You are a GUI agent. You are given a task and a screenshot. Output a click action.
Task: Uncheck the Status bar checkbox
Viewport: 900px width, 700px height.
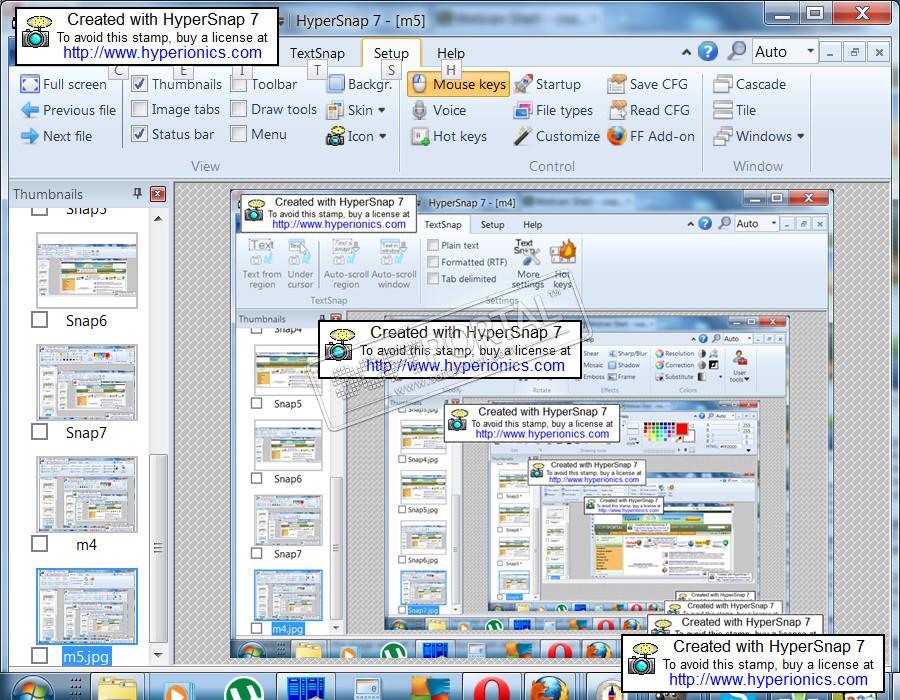point(139,134)
